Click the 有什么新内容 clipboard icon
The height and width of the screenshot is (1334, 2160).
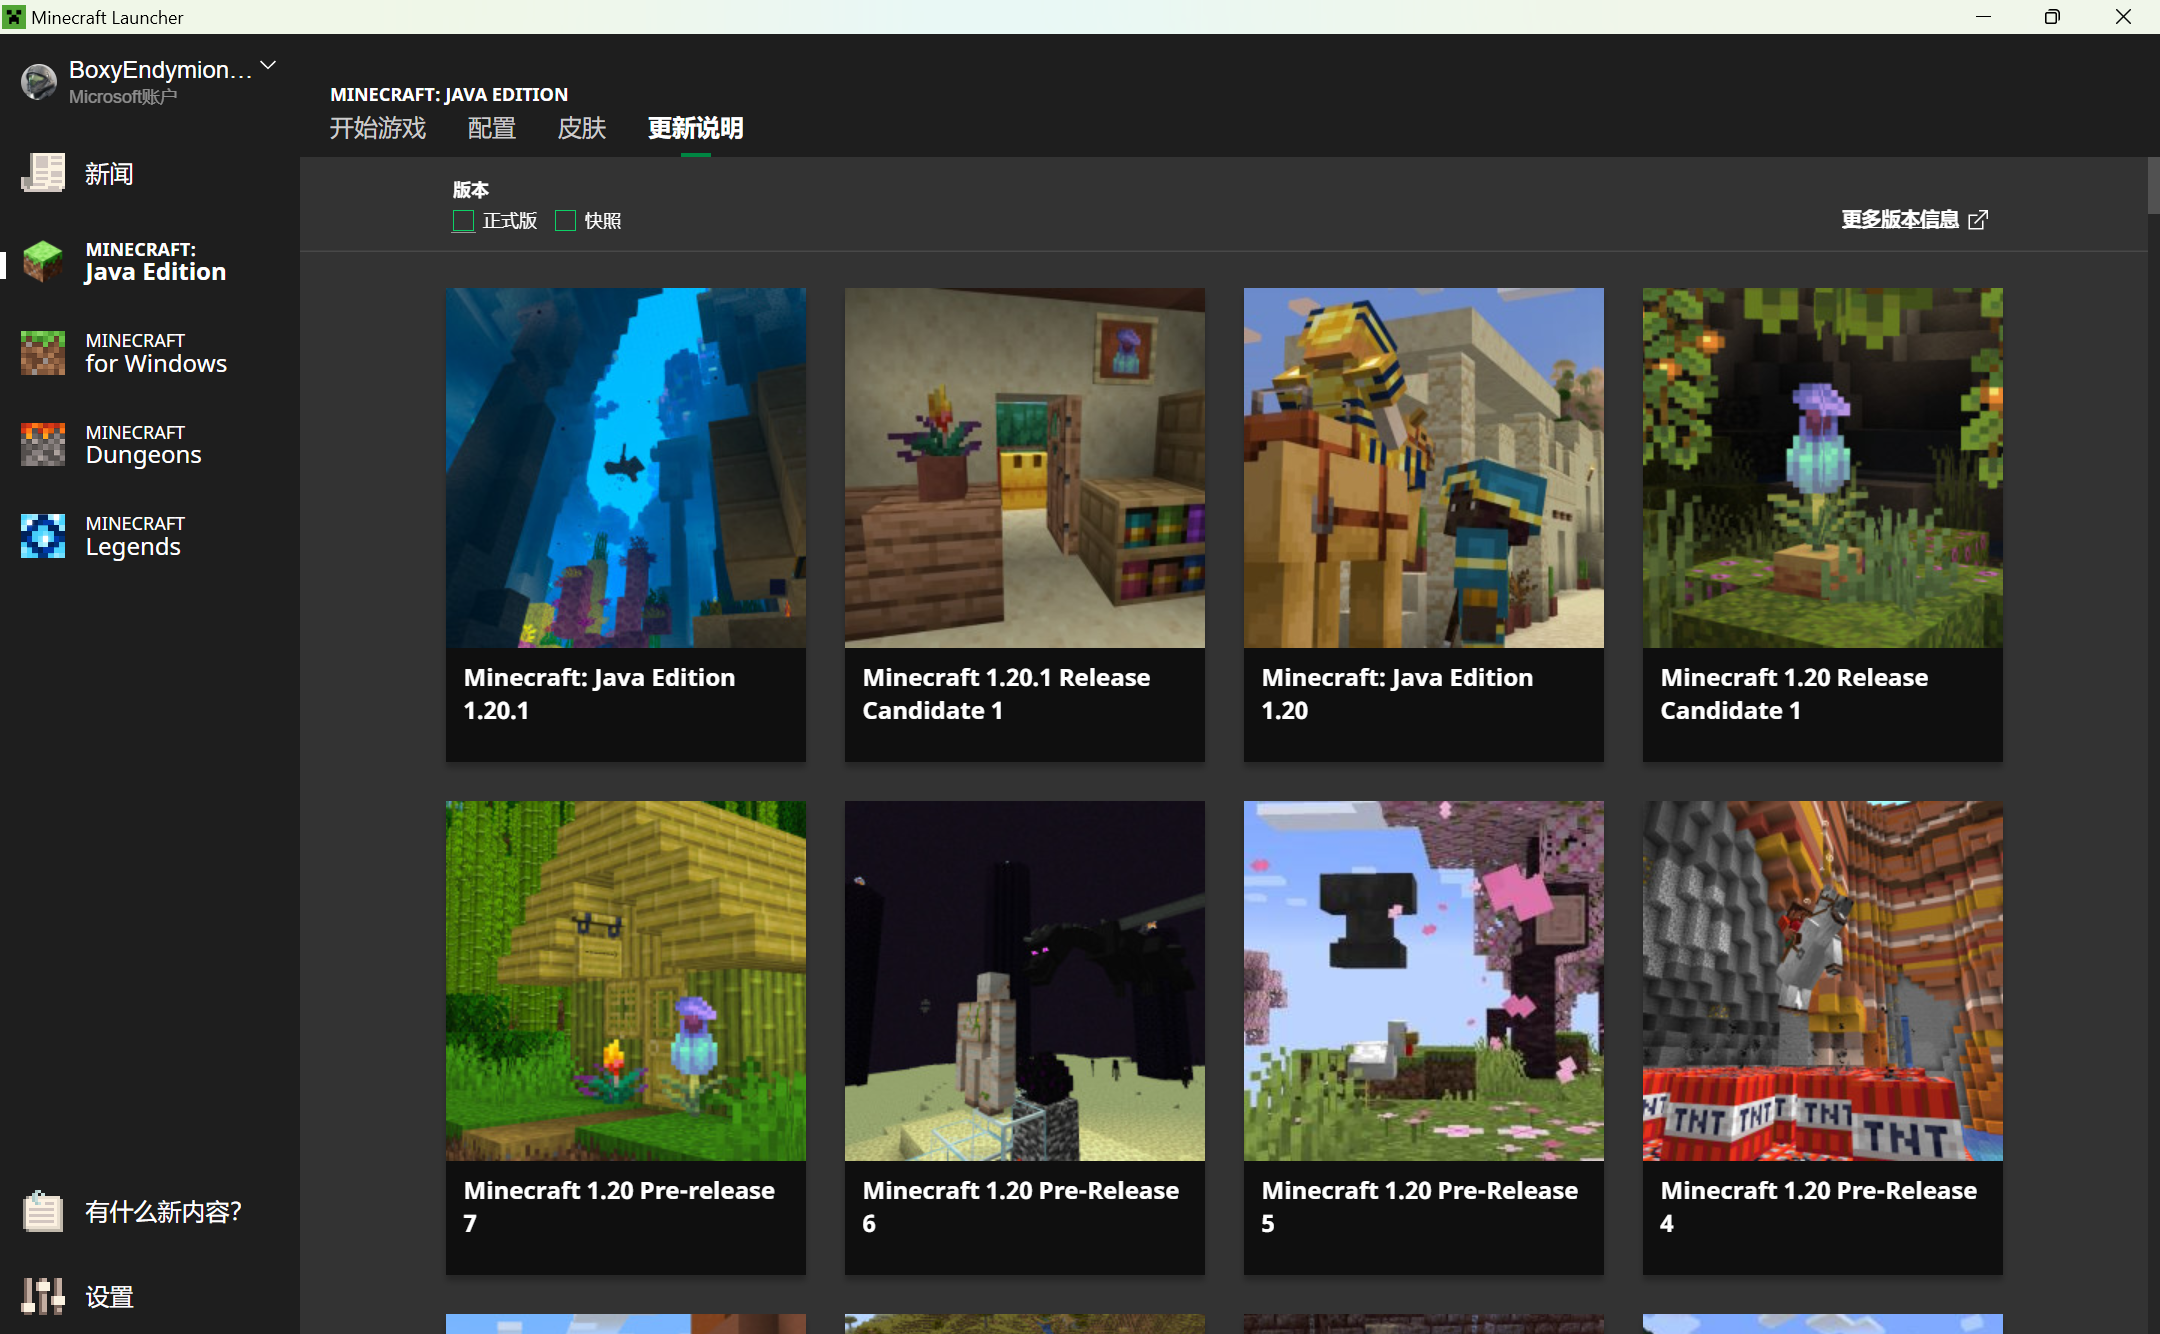(43, 1211)
